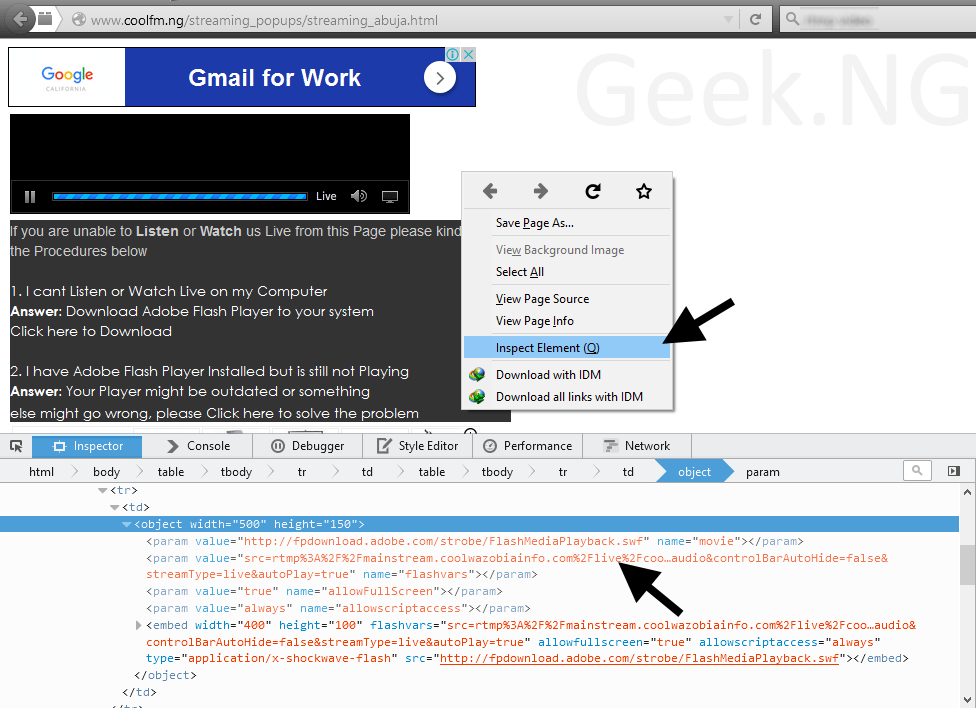Viewport: 976px width, 708px height.
Task: Choose Save Page As…
Action: [567, 223]
